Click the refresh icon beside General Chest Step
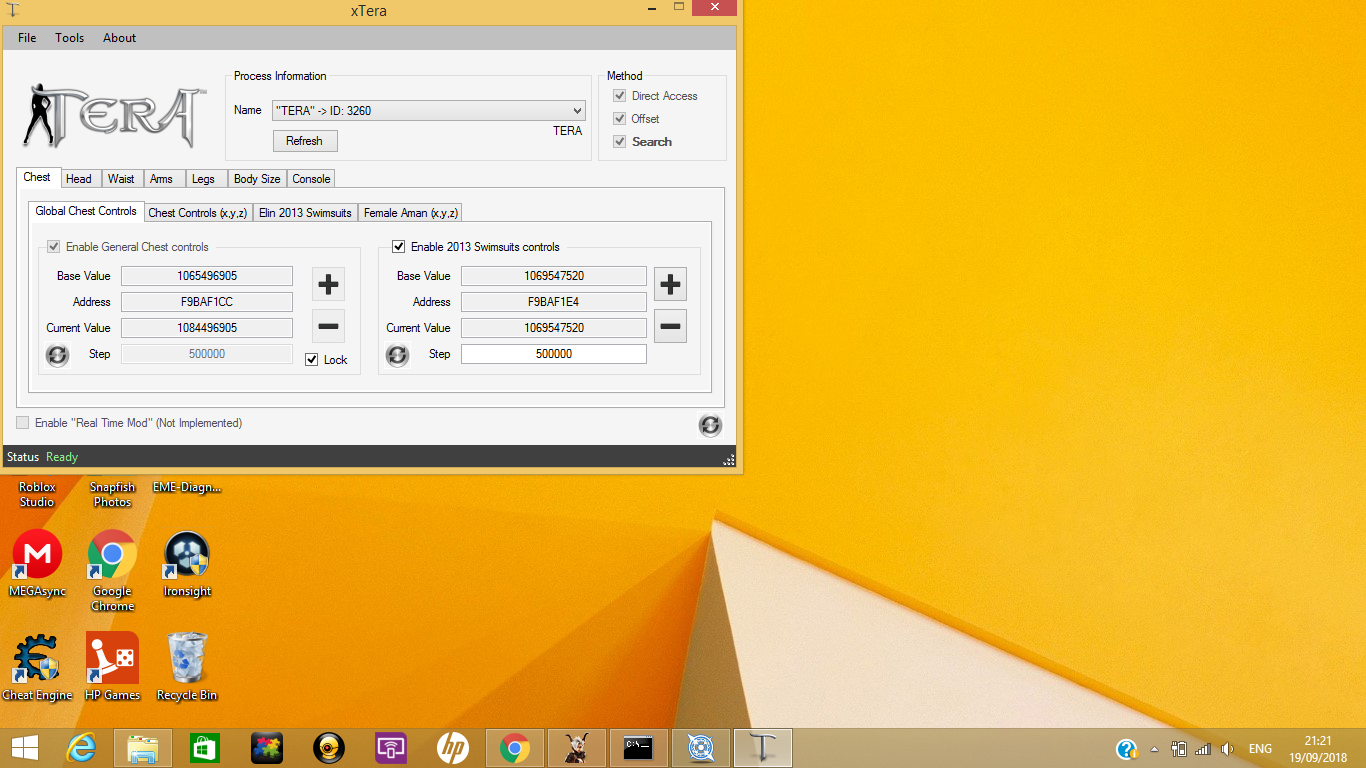 58,355
